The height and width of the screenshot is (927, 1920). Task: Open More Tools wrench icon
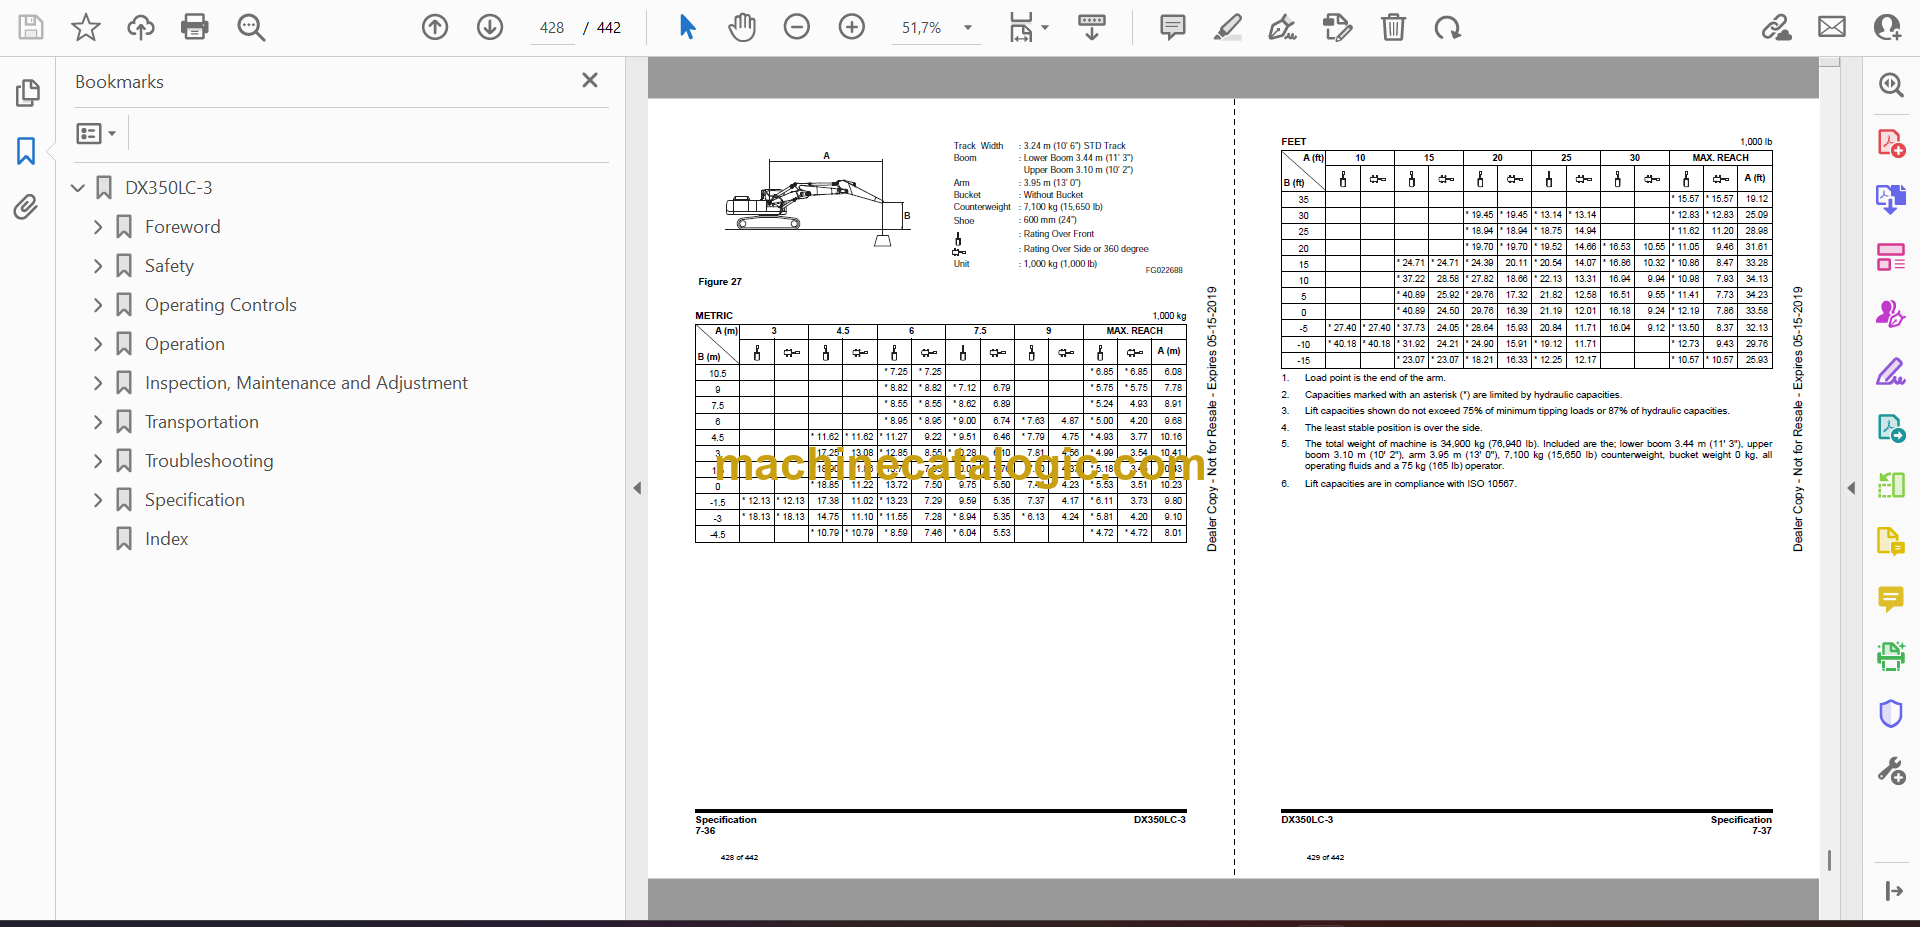point(1890,770)
